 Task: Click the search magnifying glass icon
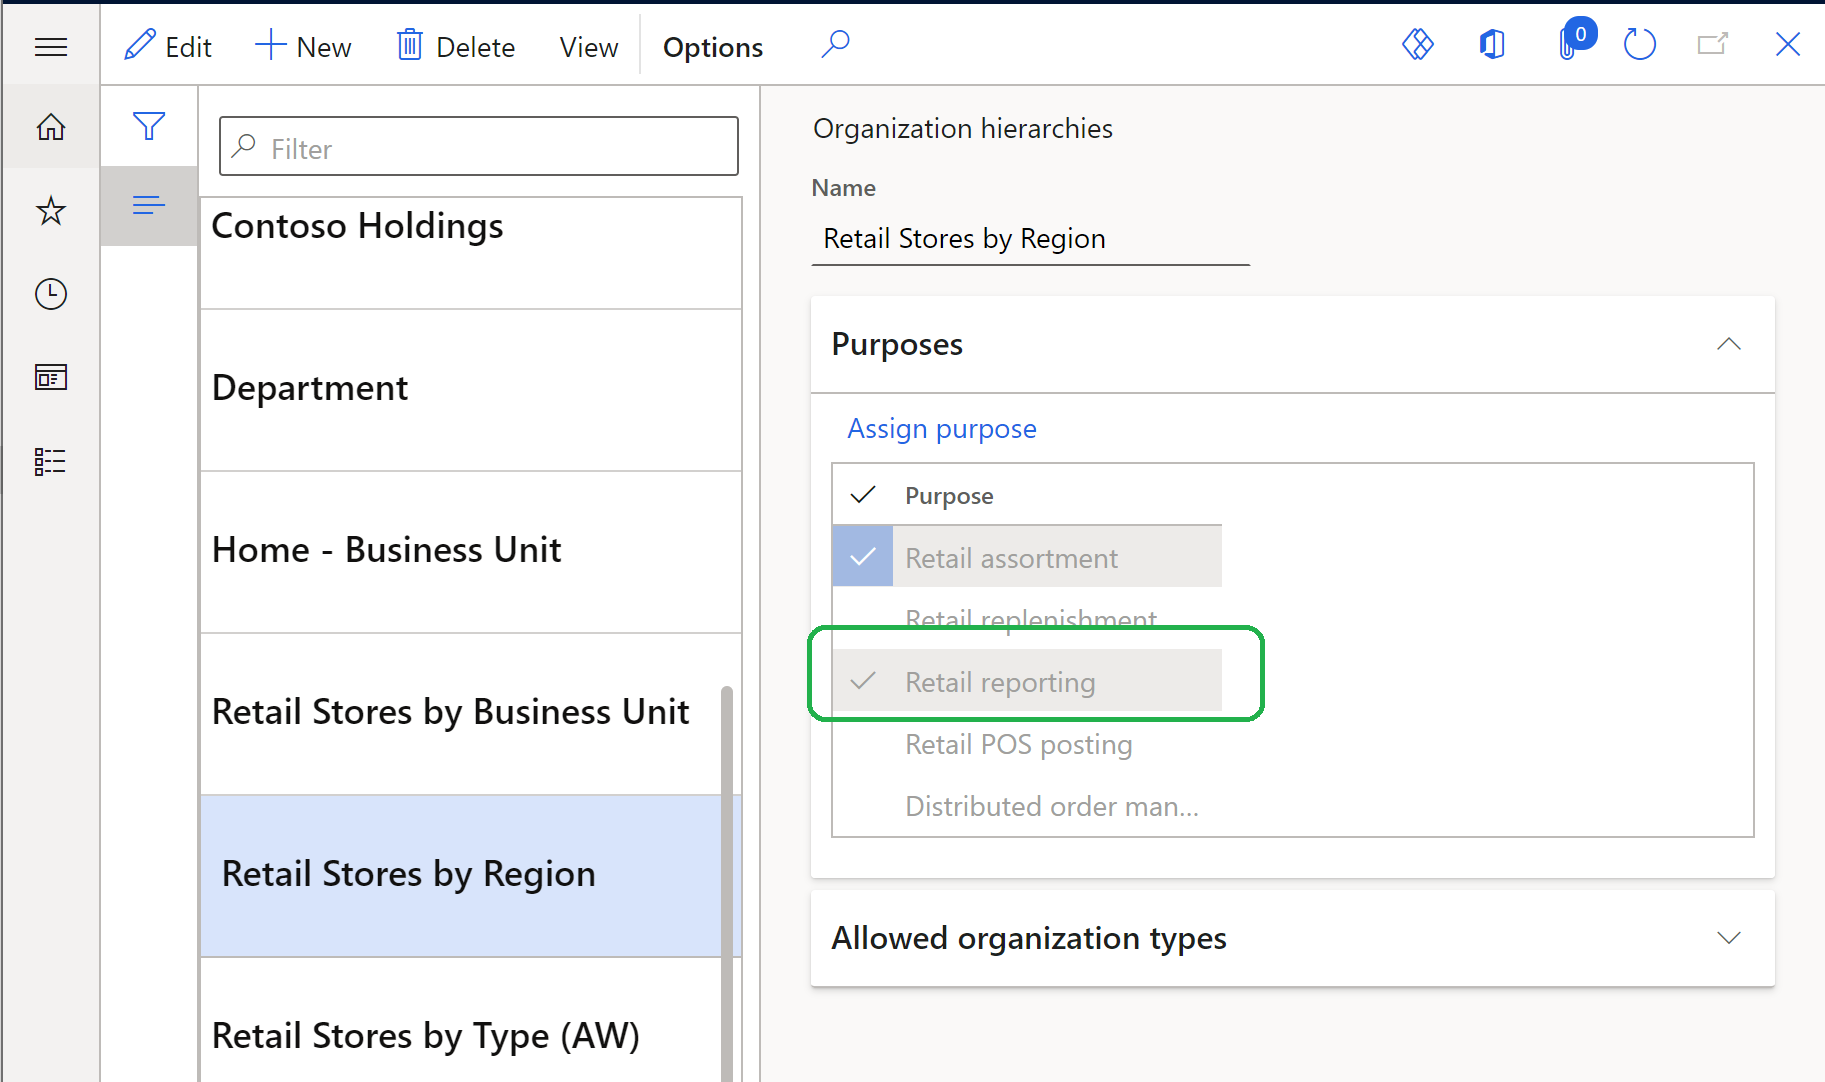pyautogui.click(x=835, y=44)
